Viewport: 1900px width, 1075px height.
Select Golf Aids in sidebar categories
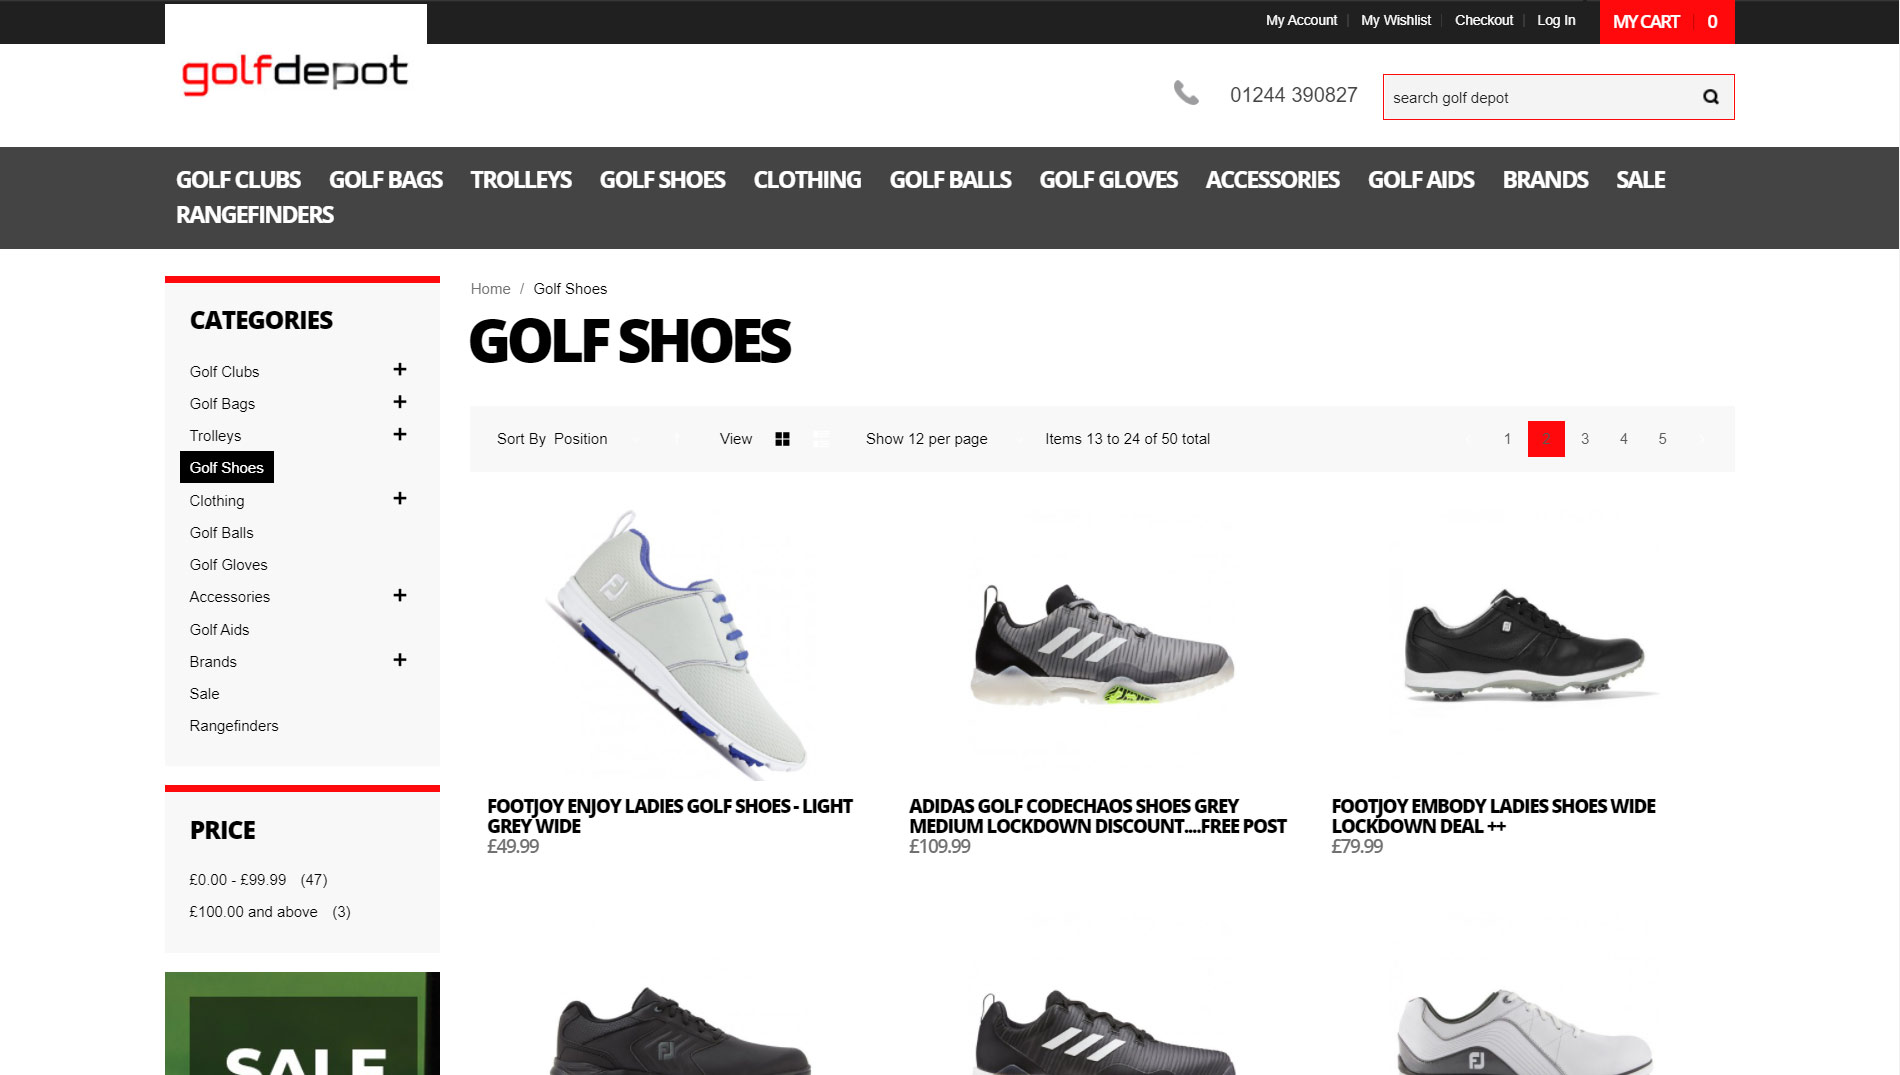[x=219, y=630]
